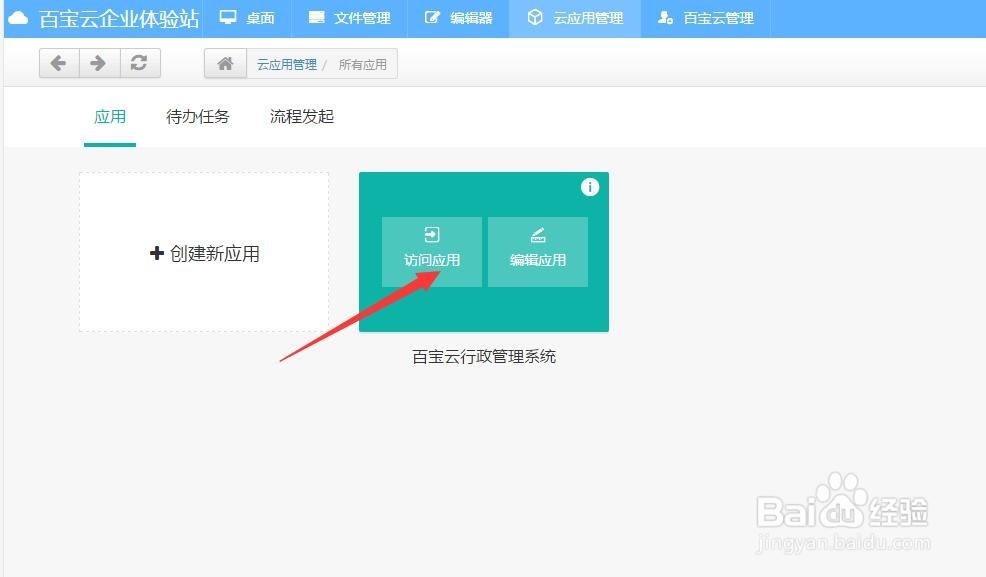Click 编辑应用 to edit the application
Viewport: 986px width, 577px height.
537,251
